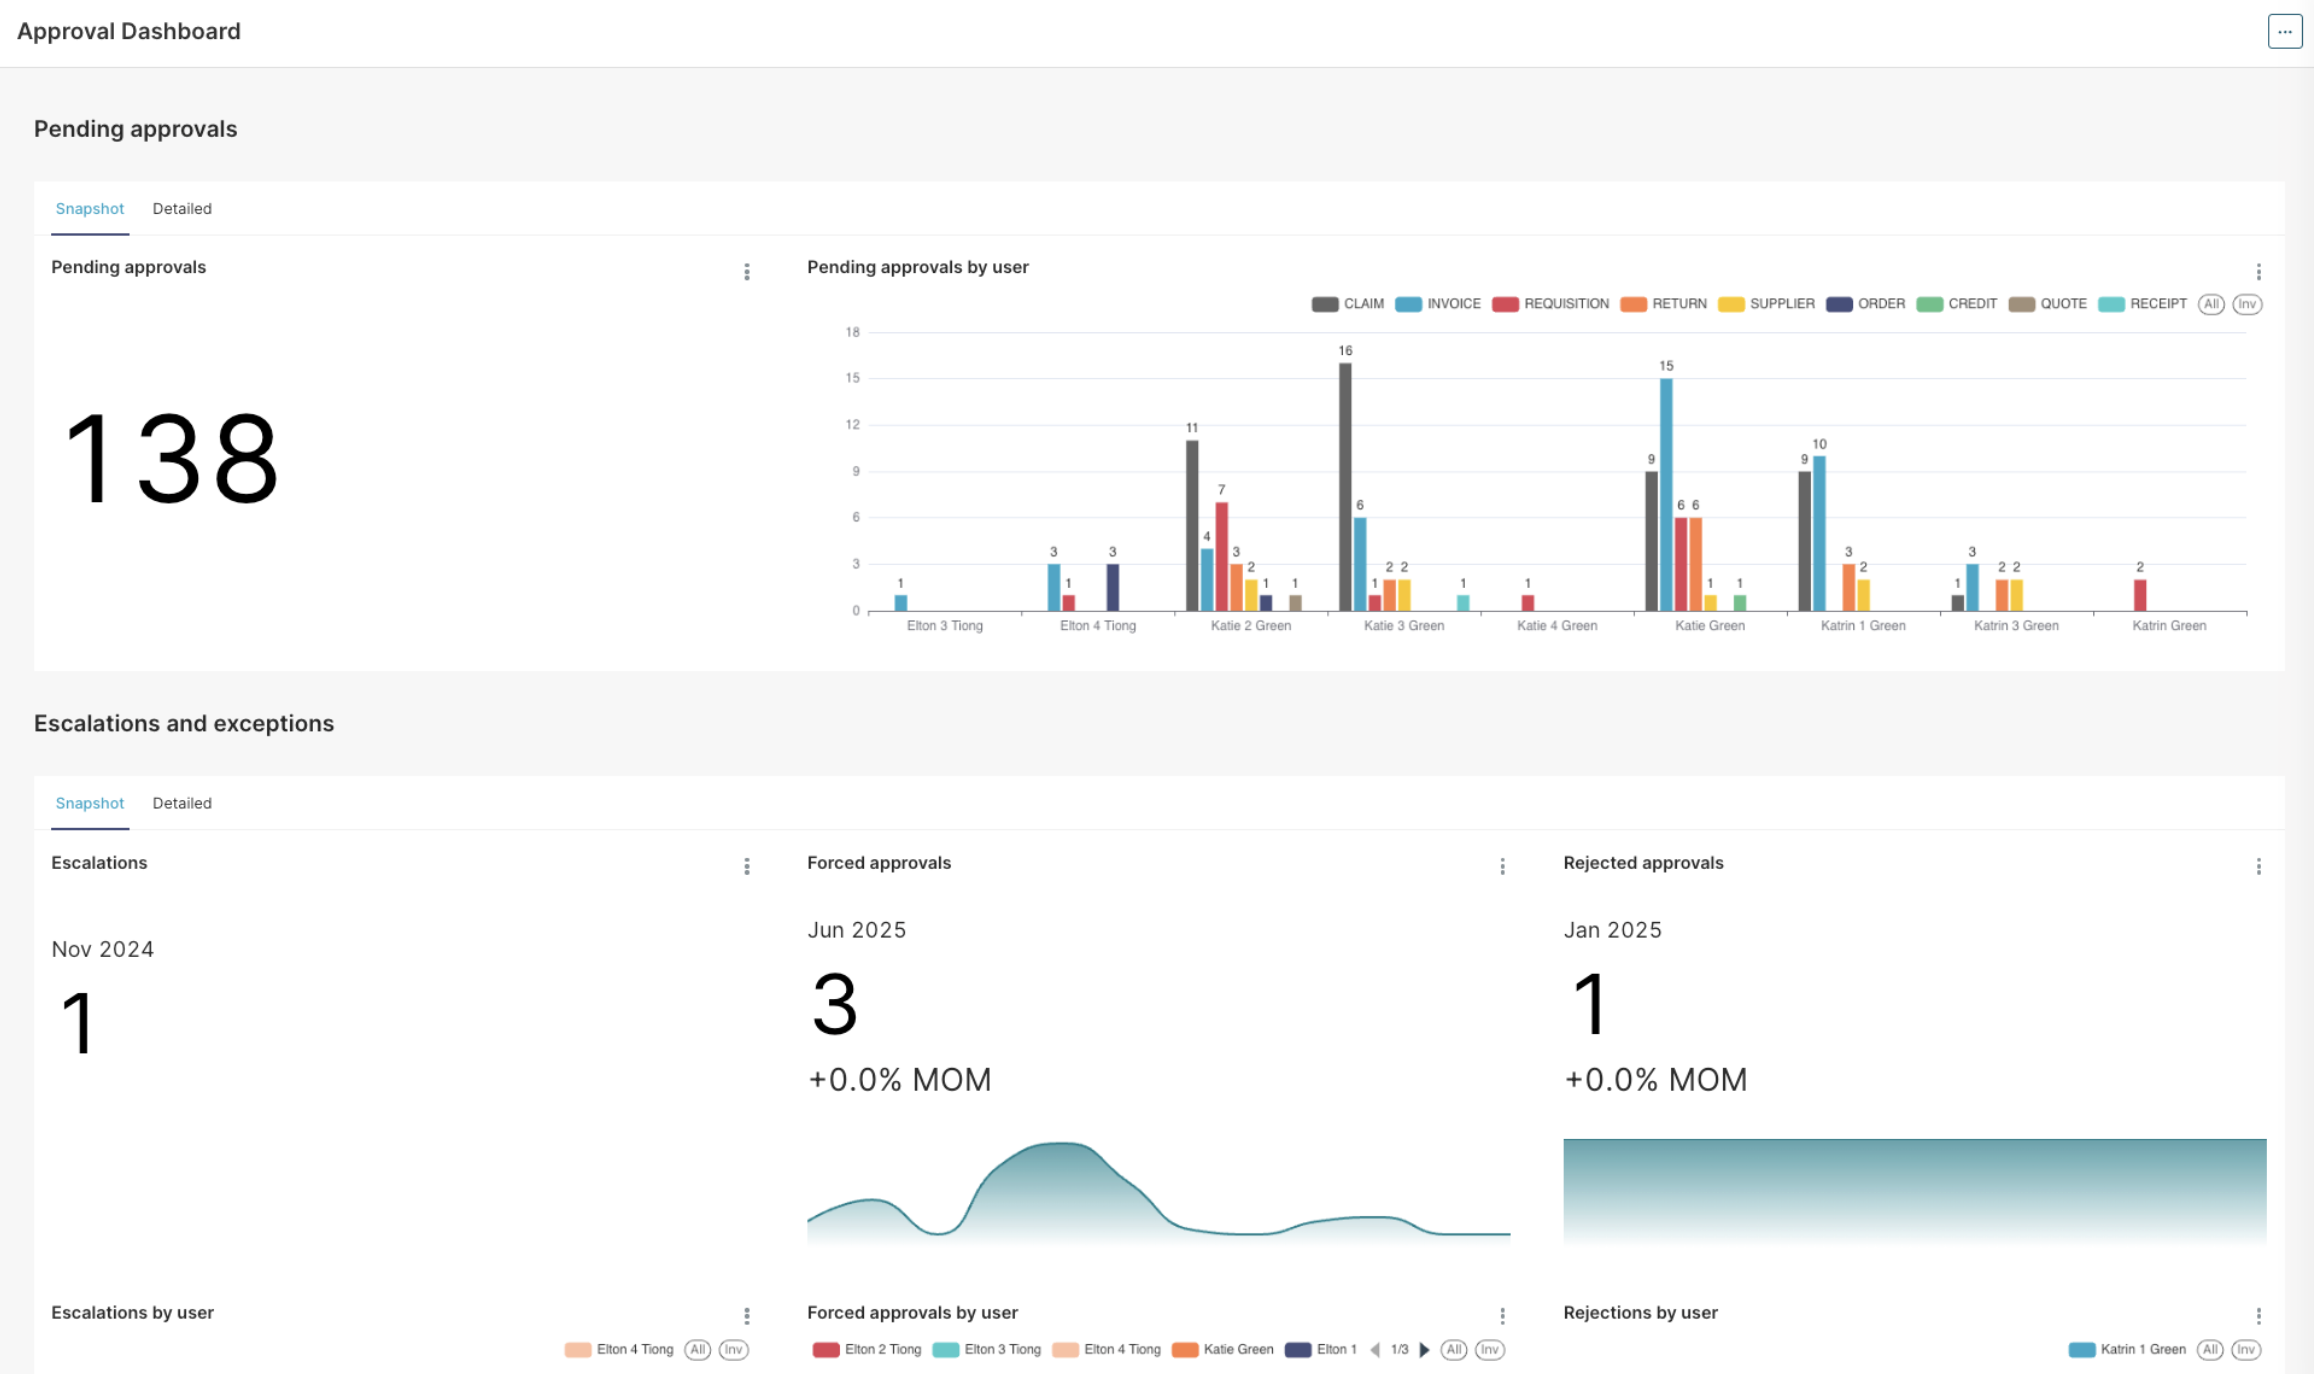
Task: Click Inv button in pending approvals legend
Action: click(2247, 304)
